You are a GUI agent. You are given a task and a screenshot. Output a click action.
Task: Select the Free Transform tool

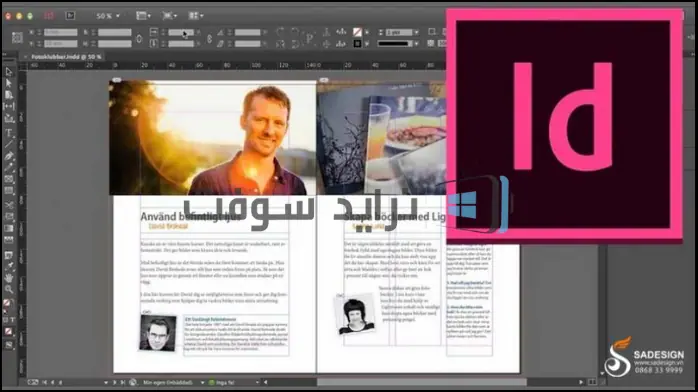pyautogui.click(x=8, y=217)
